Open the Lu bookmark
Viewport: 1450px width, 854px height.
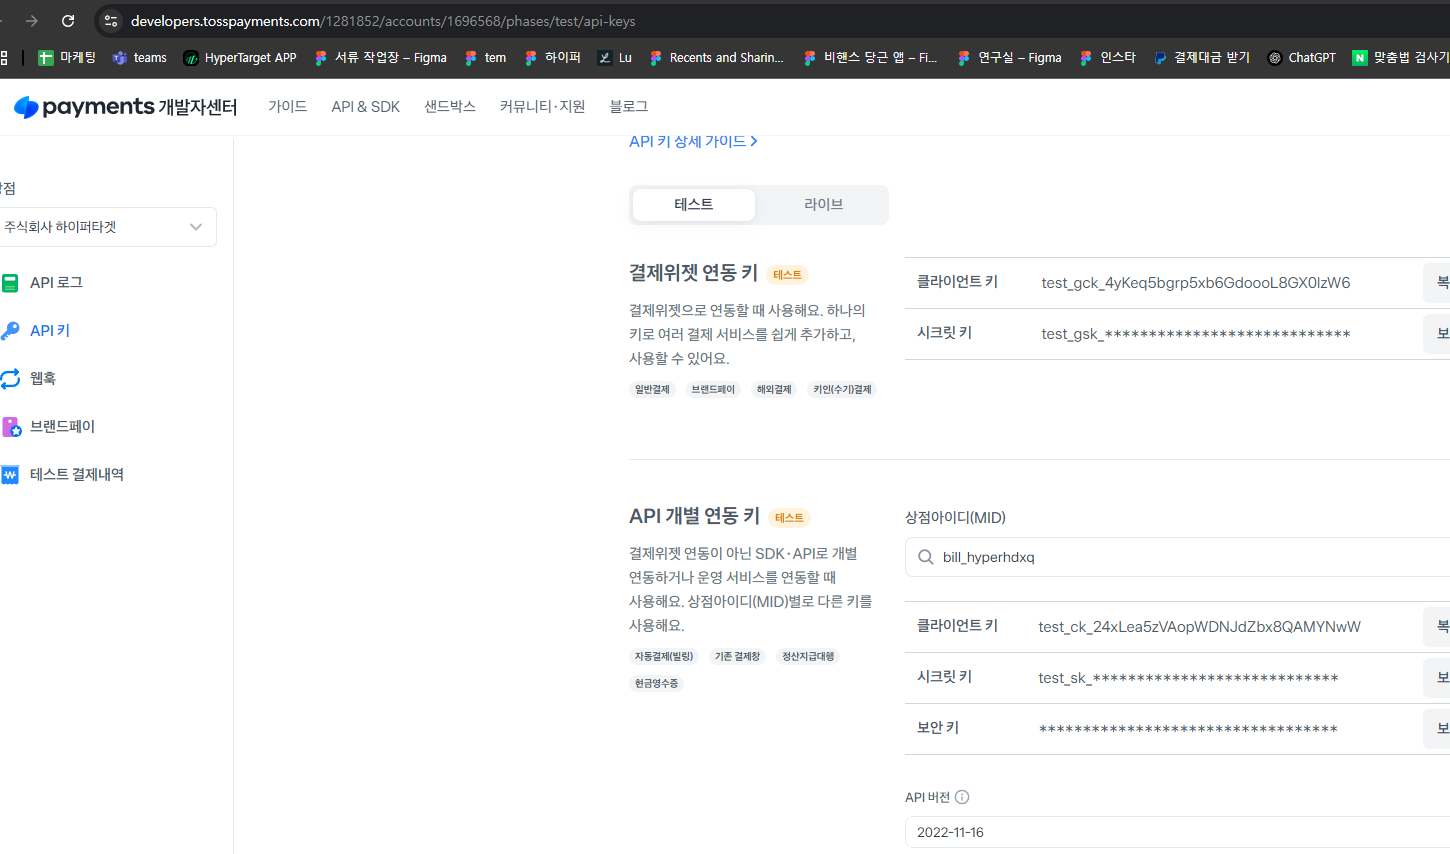click(614, 57)
